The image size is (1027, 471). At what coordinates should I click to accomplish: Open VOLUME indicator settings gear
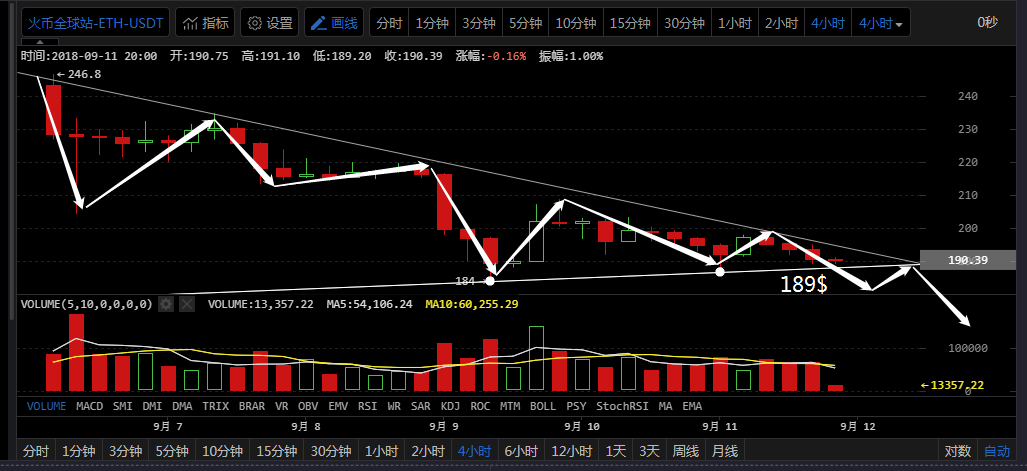166,304
